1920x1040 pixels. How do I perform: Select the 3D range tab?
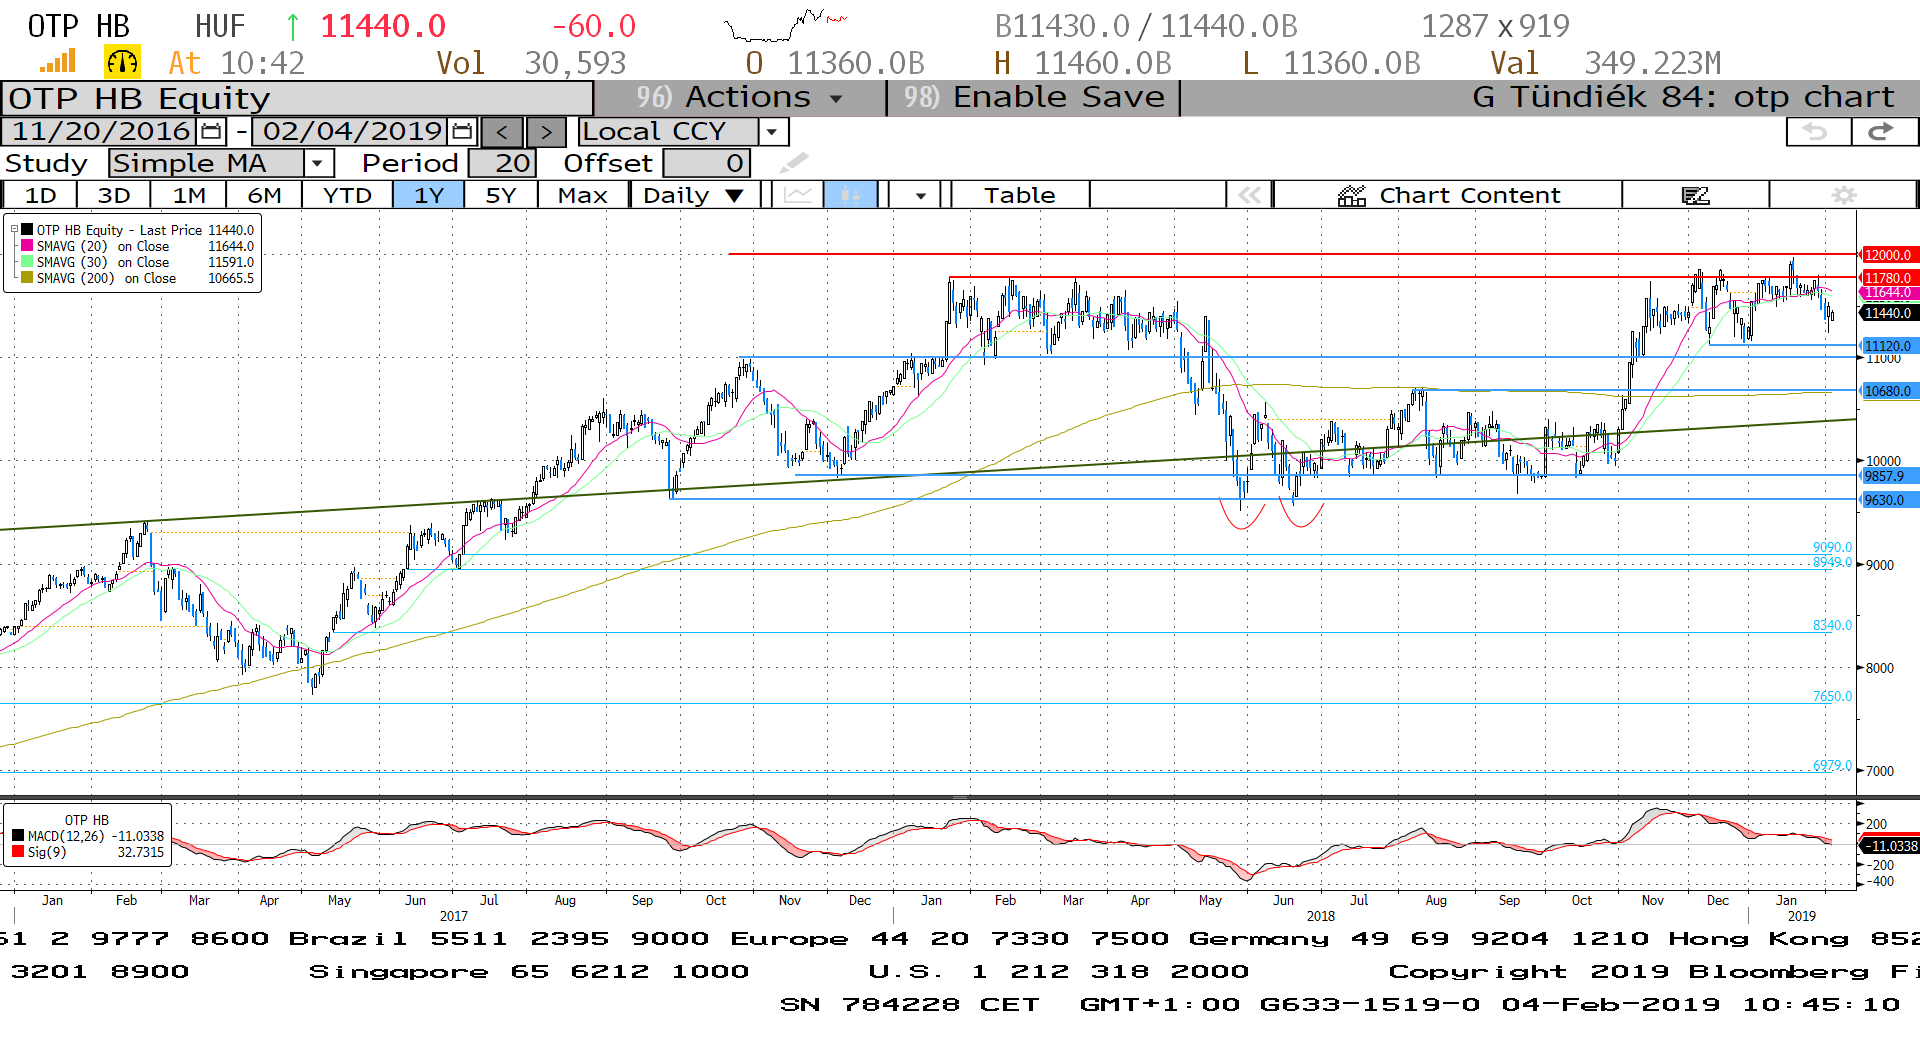click(x=114, y=195)
